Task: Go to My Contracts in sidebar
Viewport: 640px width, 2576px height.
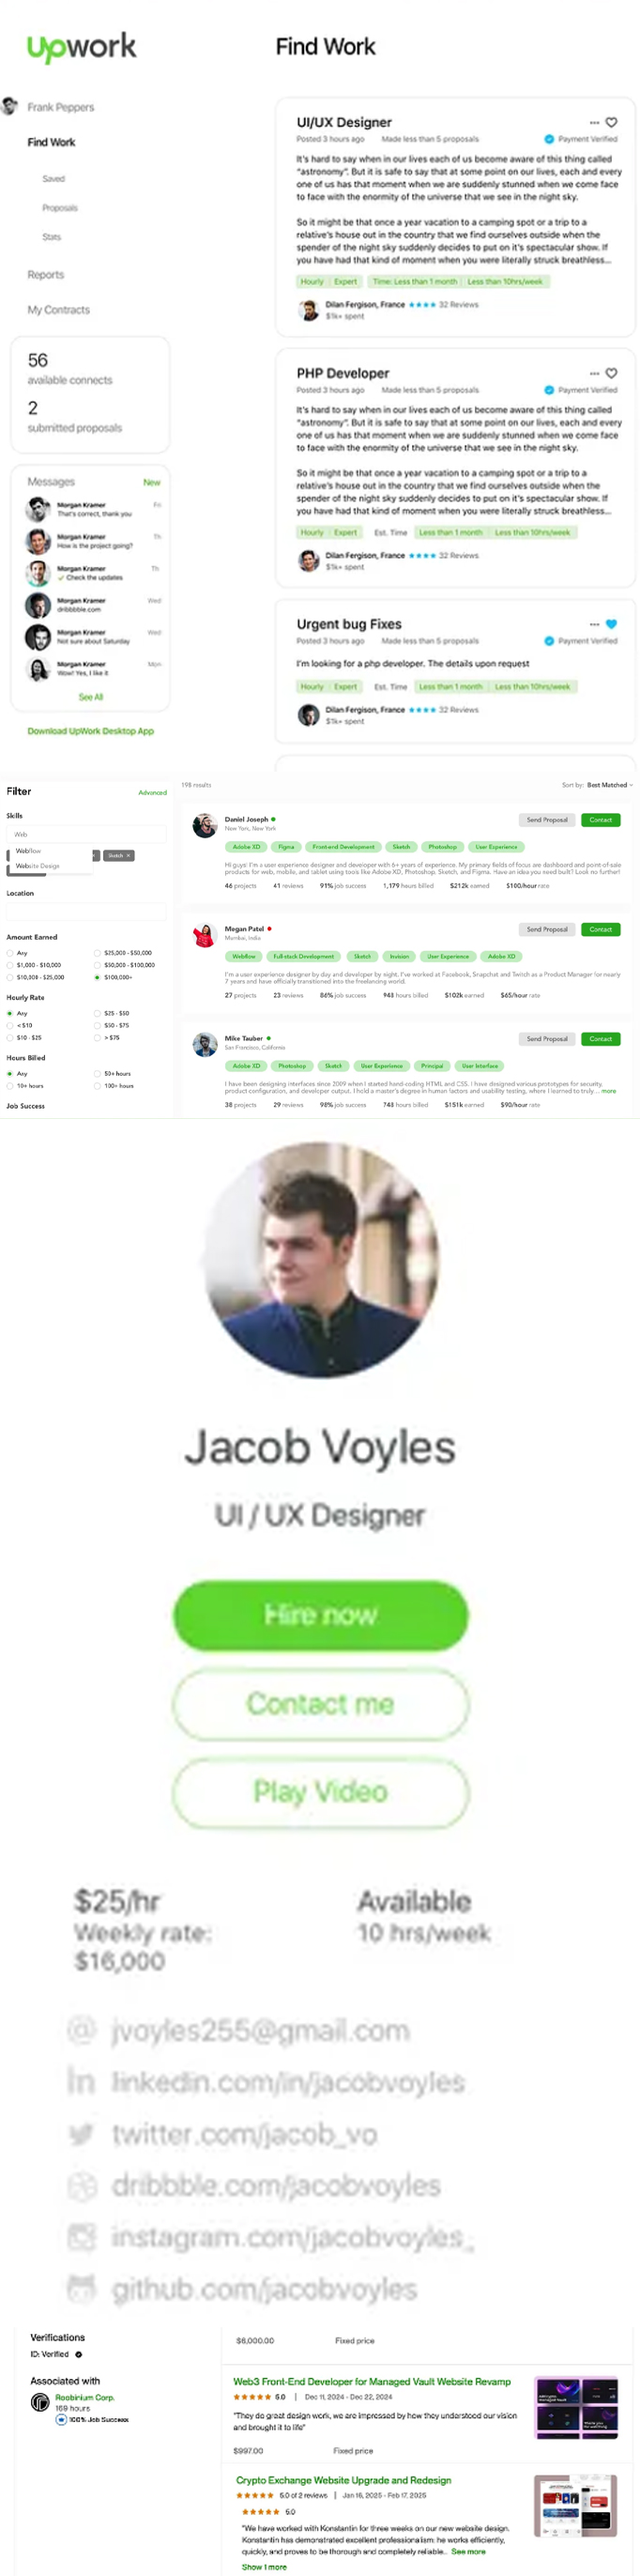Action: pos(58,310)
